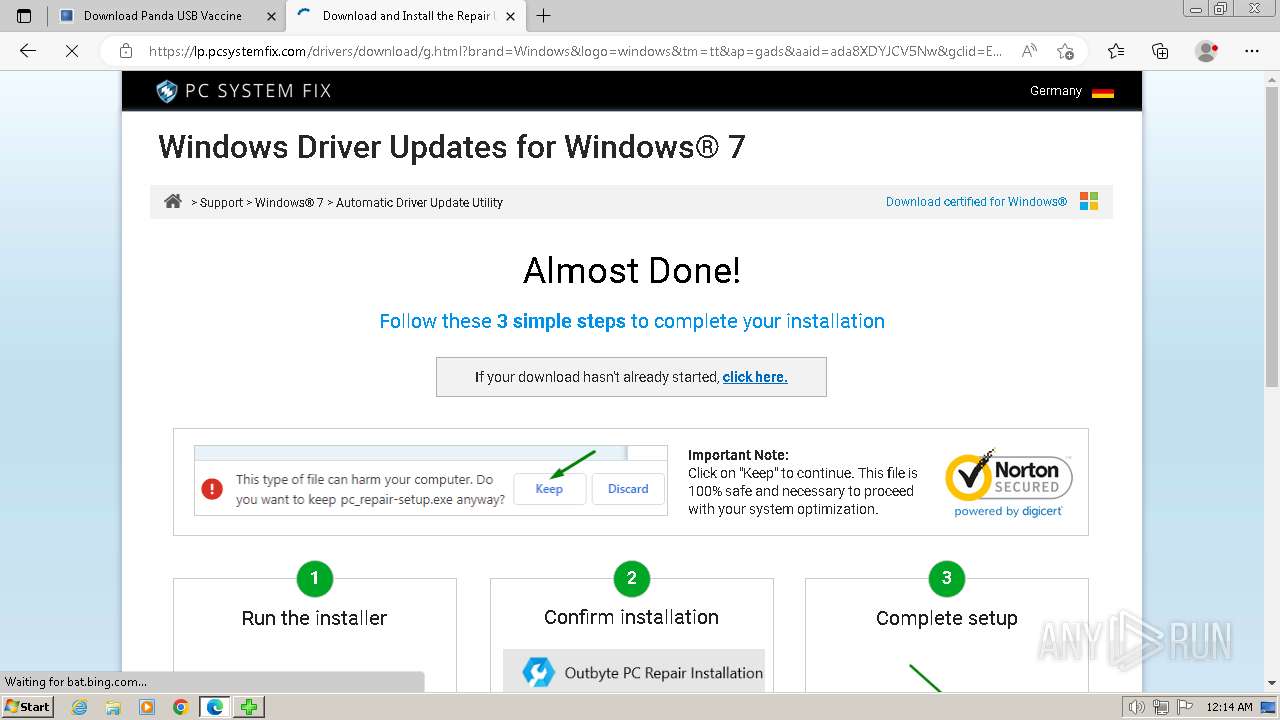The width and height of the screenshot is (1280, 720).
Task: Add this page to favorites
Action: tap(1065, 51)
